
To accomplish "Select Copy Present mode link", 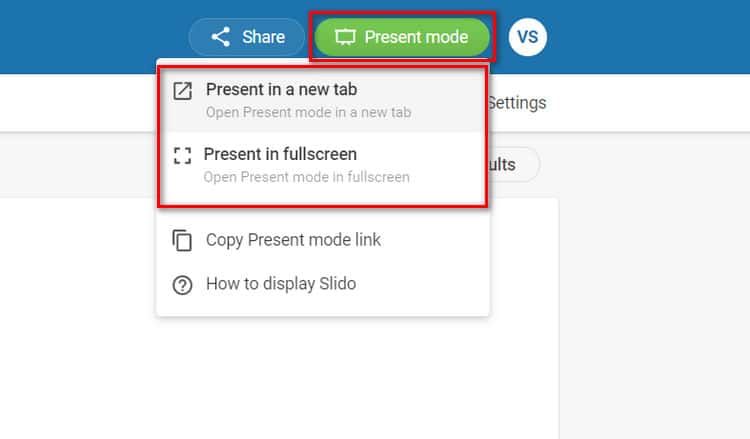I will (293, 240).
